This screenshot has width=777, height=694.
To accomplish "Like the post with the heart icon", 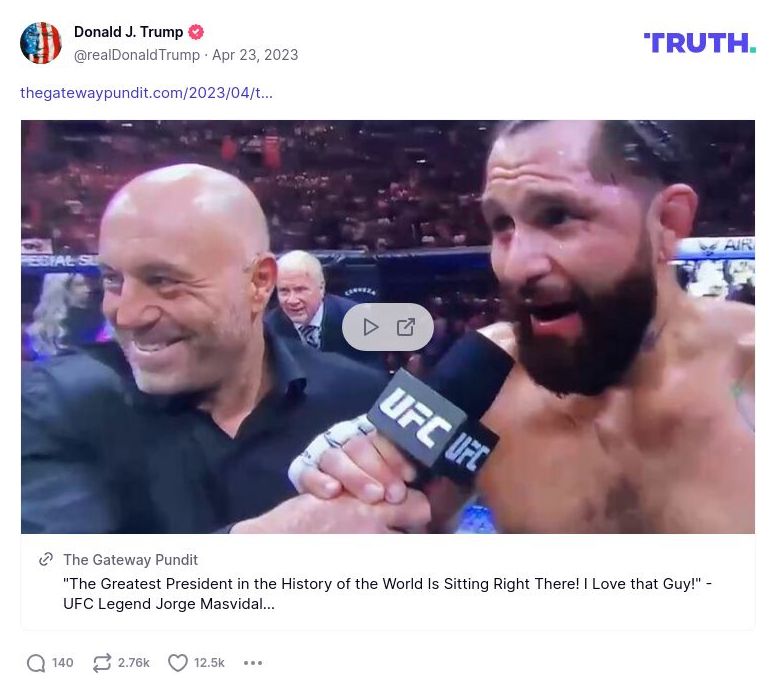I will (178, 663).
